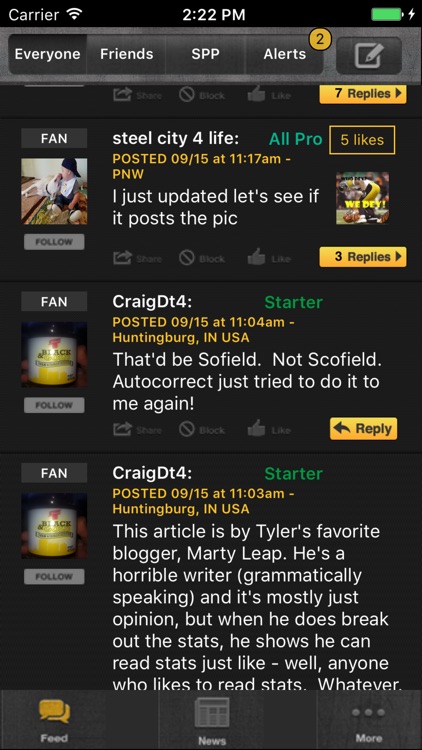The width and height of the screenshot is (422, 750).
Task: Follow CraigDt4 on the Marty Leap post
Action: (54, 576)
